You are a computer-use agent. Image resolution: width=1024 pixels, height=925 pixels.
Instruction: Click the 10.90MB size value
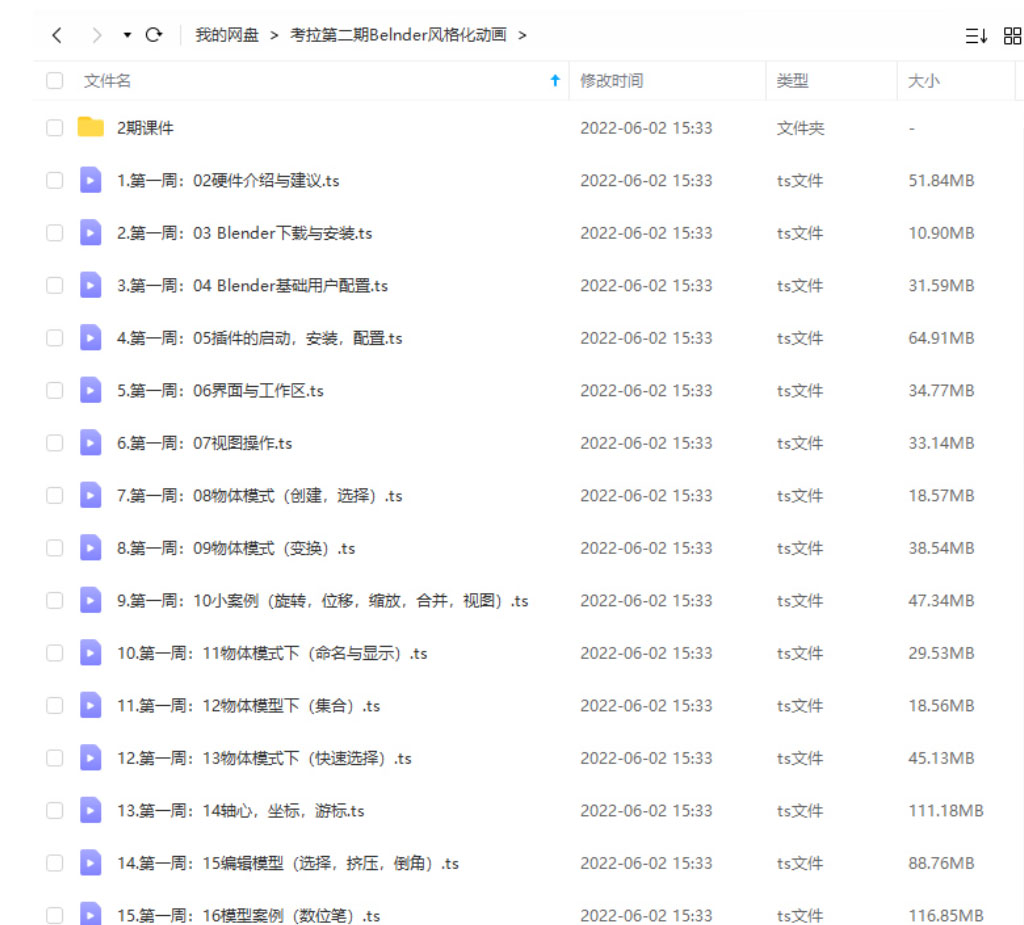(941, 233)
